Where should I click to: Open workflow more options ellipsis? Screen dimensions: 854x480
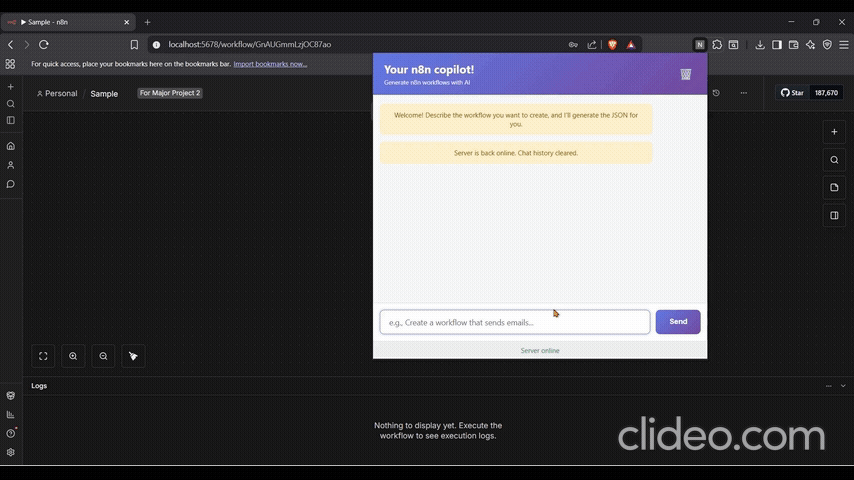coord(743,93)
